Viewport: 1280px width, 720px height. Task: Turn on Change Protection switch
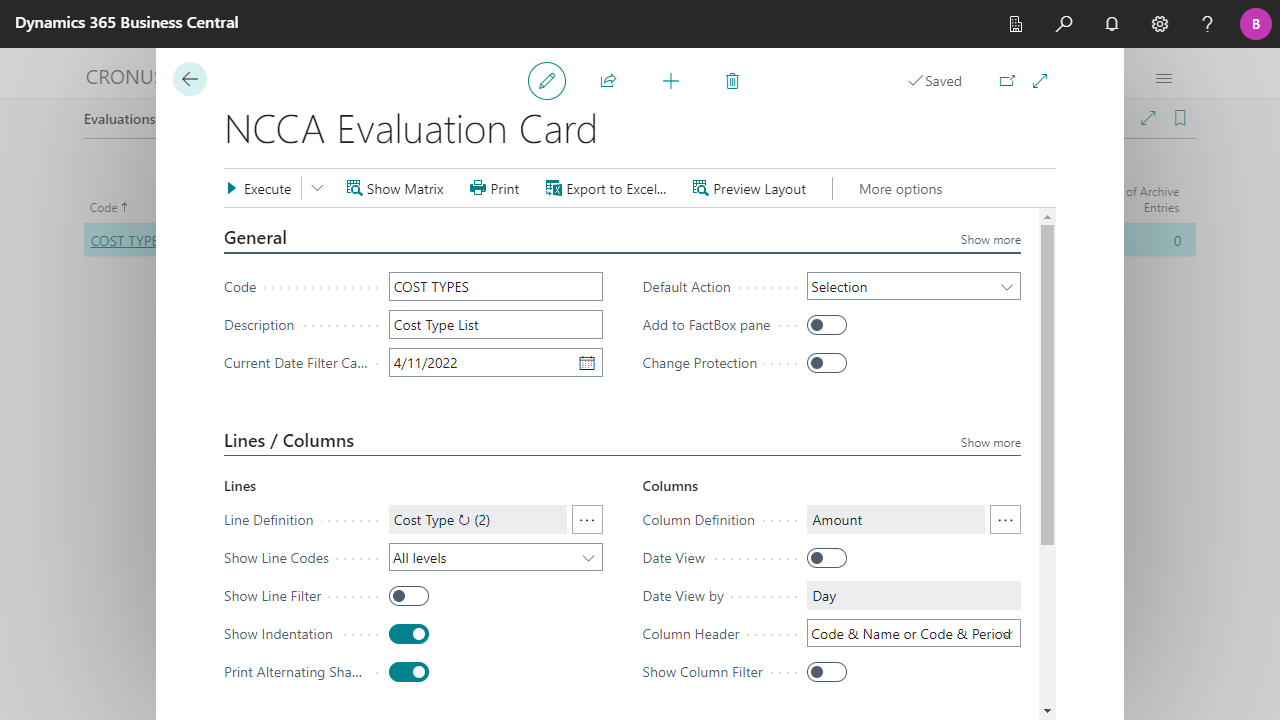click(x=827, y=363)
